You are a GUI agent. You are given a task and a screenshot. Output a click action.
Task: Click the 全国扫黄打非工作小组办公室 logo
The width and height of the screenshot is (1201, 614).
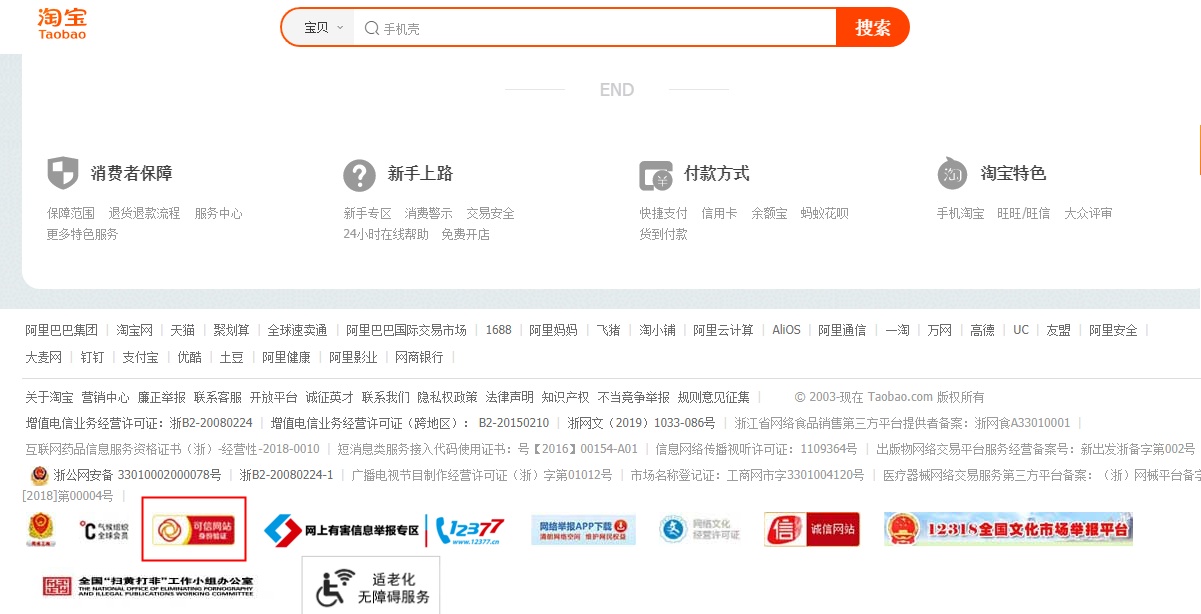coord(148,585)
